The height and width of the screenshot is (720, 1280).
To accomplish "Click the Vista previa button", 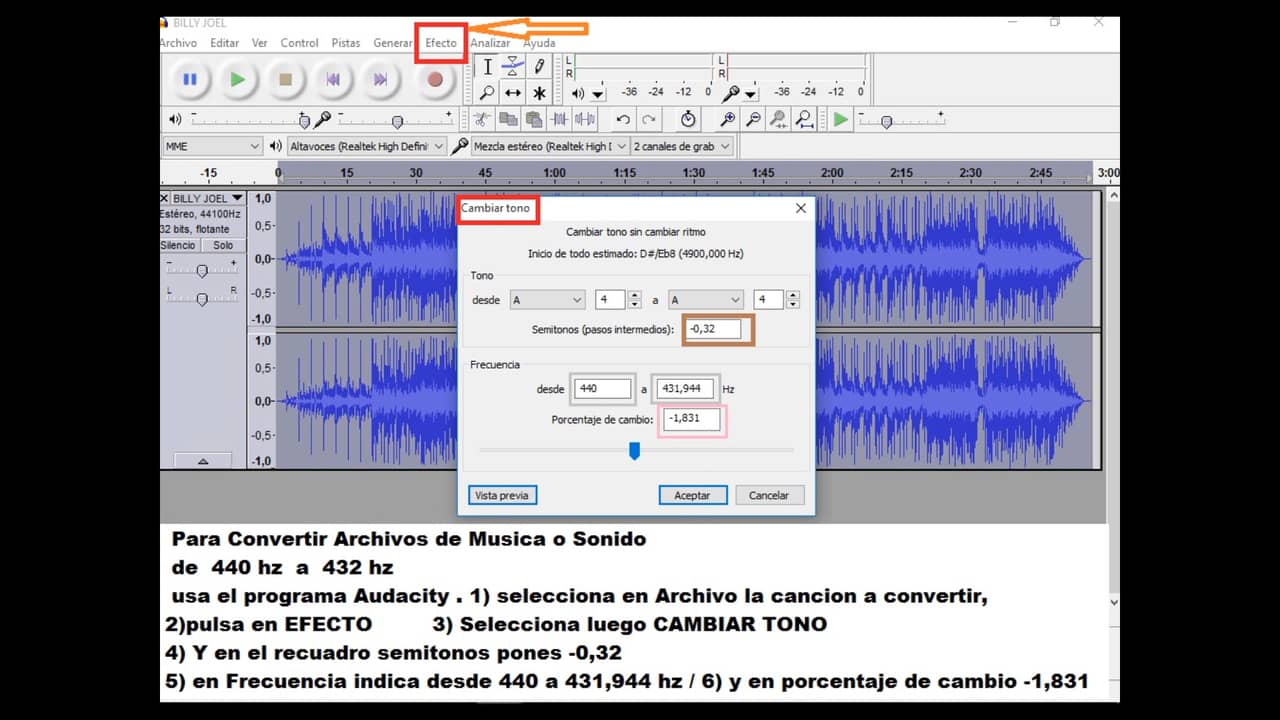I will tap(503, 495).
